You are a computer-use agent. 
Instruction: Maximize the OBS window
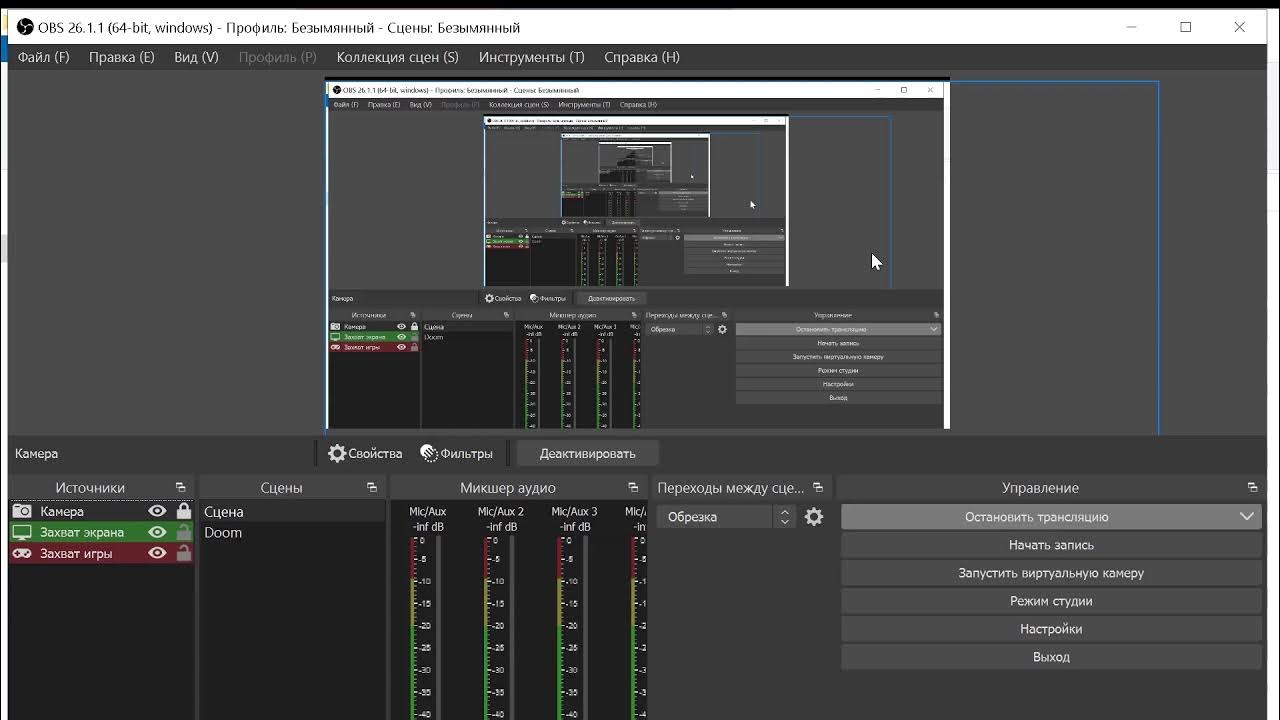click(1186, 27)
